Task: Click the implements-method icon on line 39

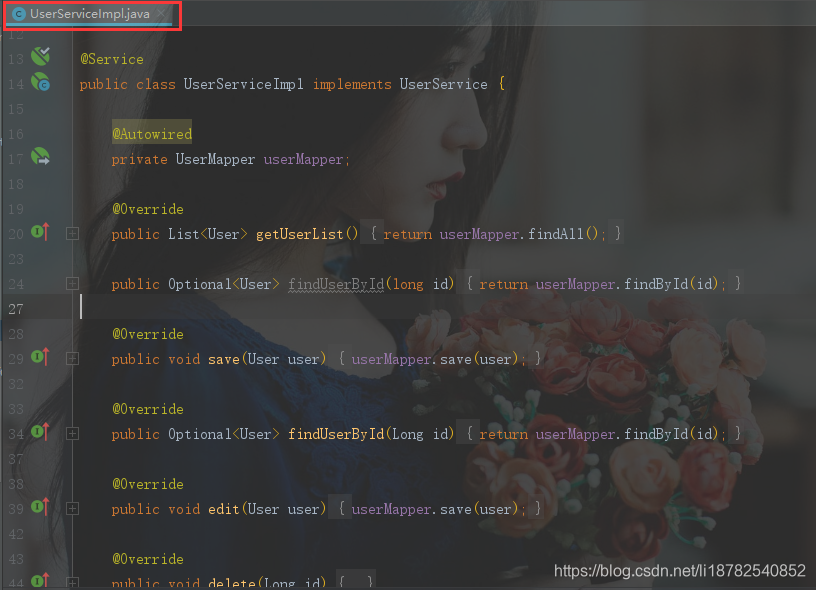Action: [40, 507]
